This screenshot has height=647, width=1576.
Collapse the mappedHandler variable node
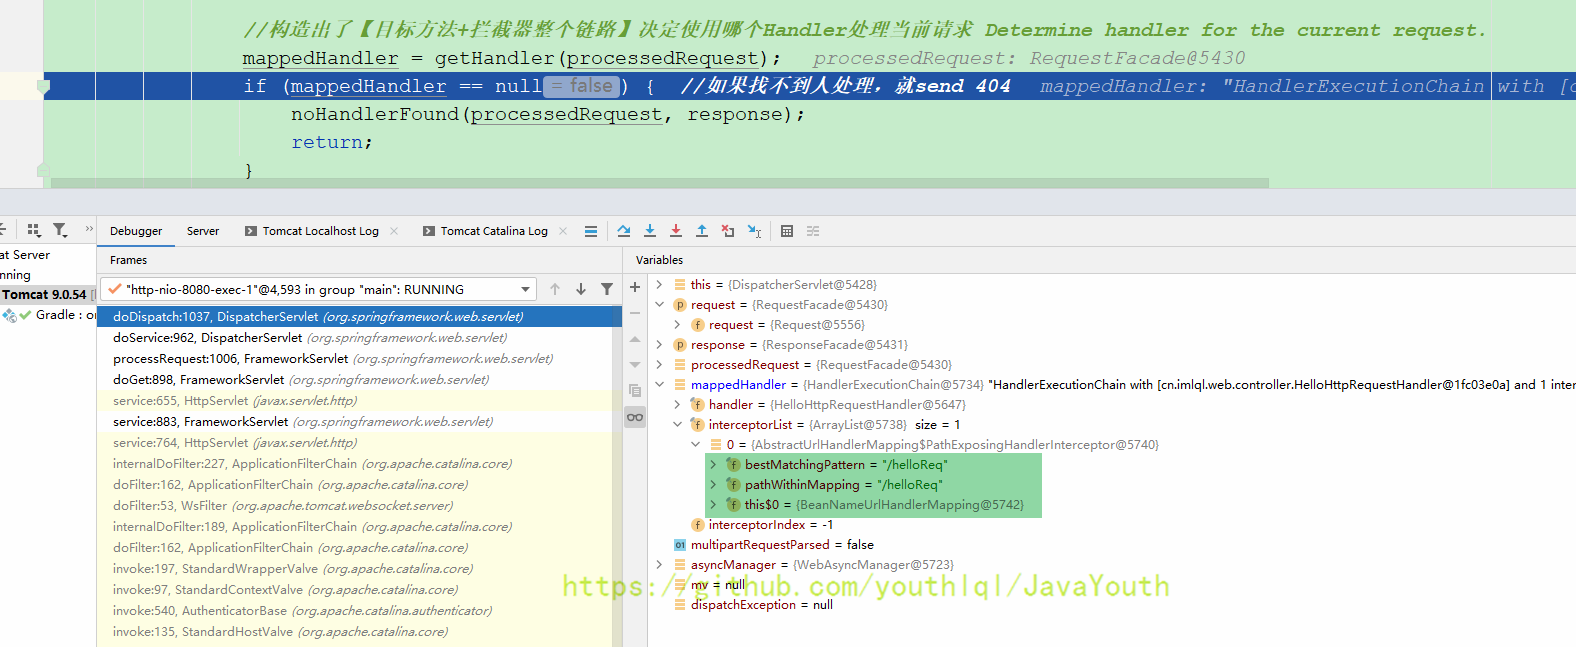[660, 385]
